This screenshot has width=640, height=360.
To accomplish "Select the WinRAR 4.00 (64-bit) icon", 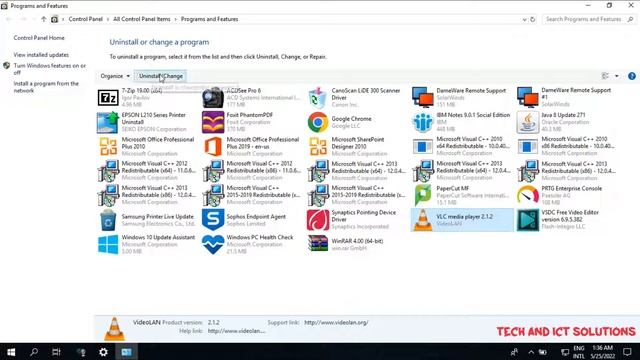I will click(318, 244).
